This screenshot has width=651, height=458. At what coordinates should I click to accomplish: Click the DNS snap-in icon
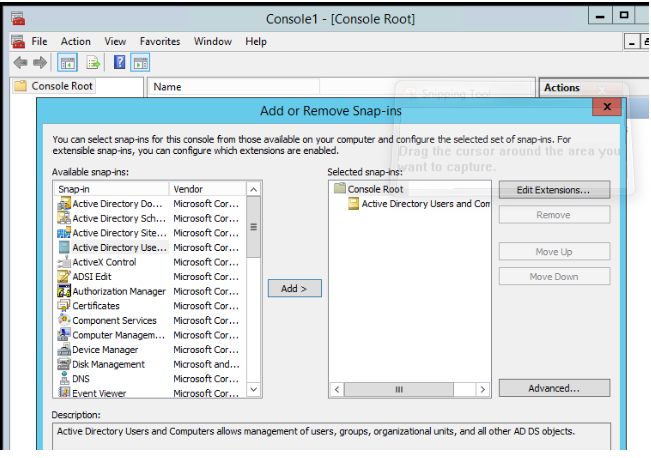click(x=64, y=378)
